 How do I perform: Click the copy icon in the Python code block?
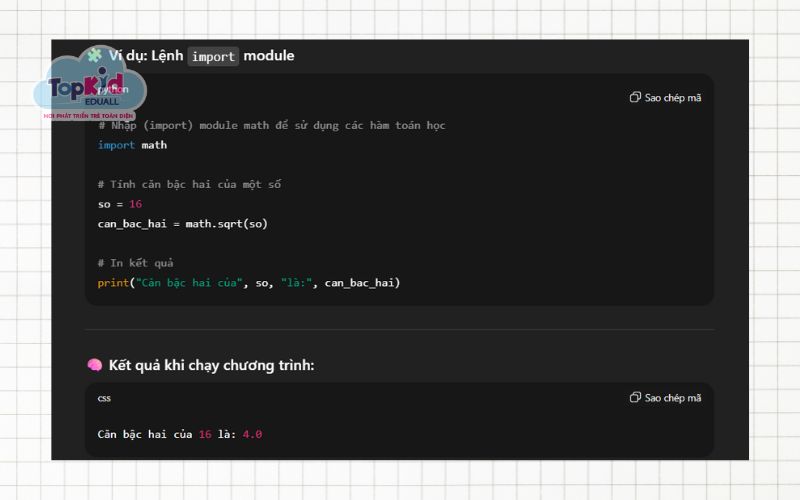pos(635,97)
